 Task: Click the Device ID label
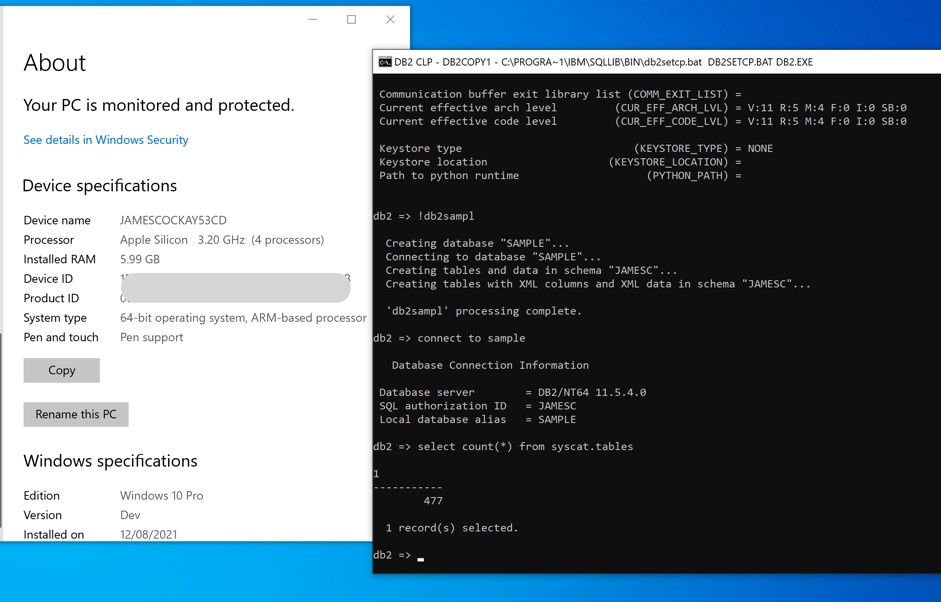48,279
